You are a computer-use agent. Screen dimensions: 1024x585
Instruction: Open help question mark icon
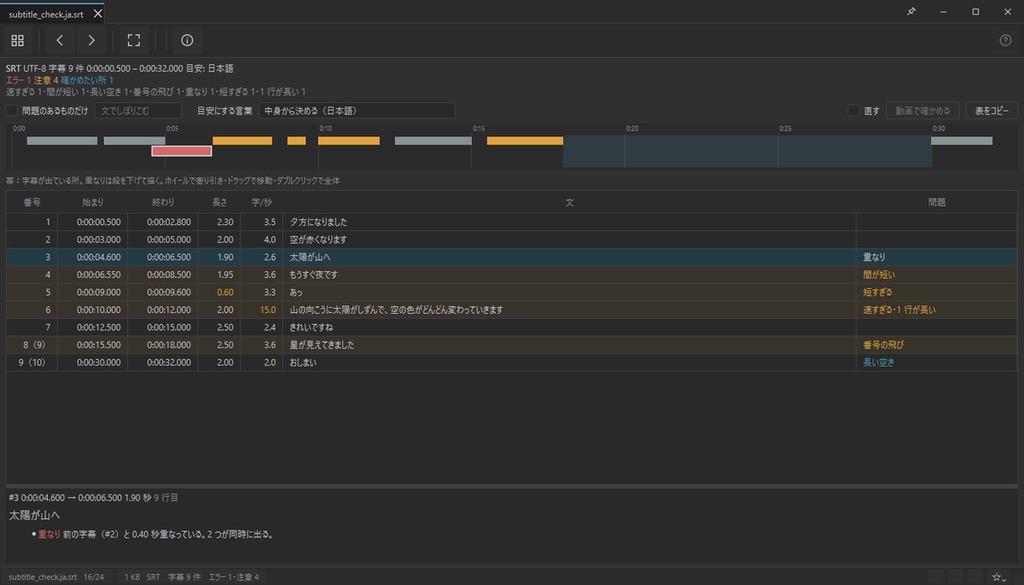coord(1005,40)
